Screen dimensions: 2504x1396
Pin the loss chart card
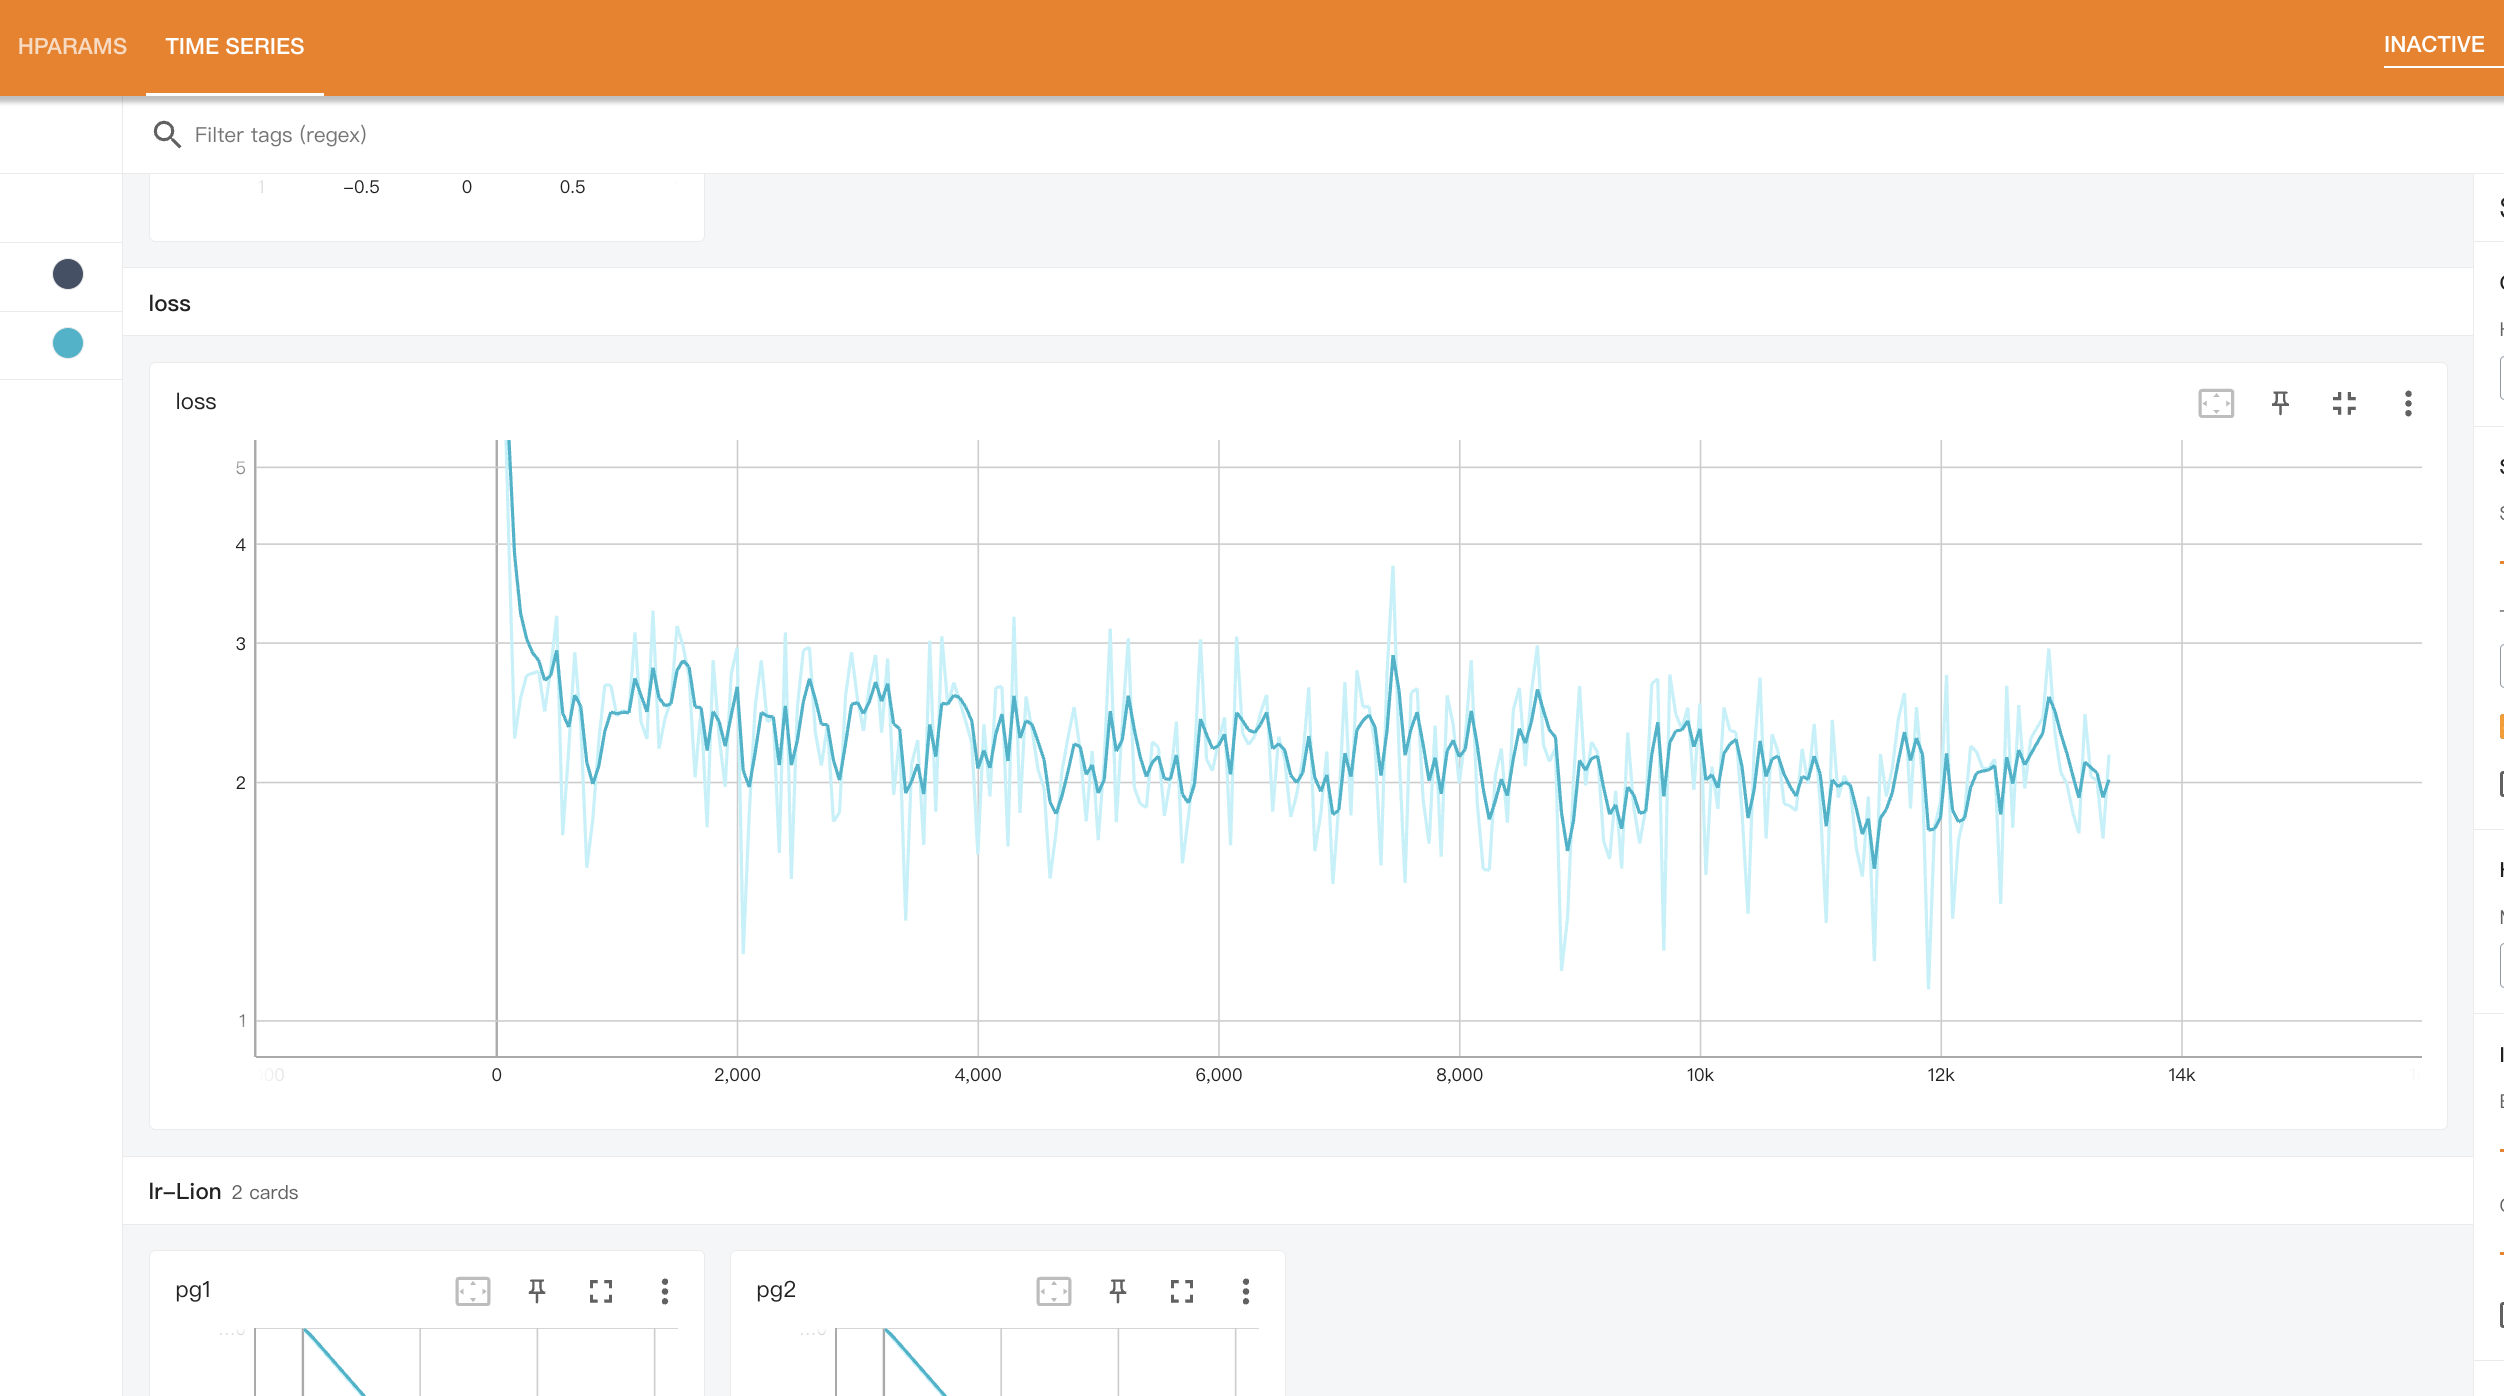[2280, 403]
